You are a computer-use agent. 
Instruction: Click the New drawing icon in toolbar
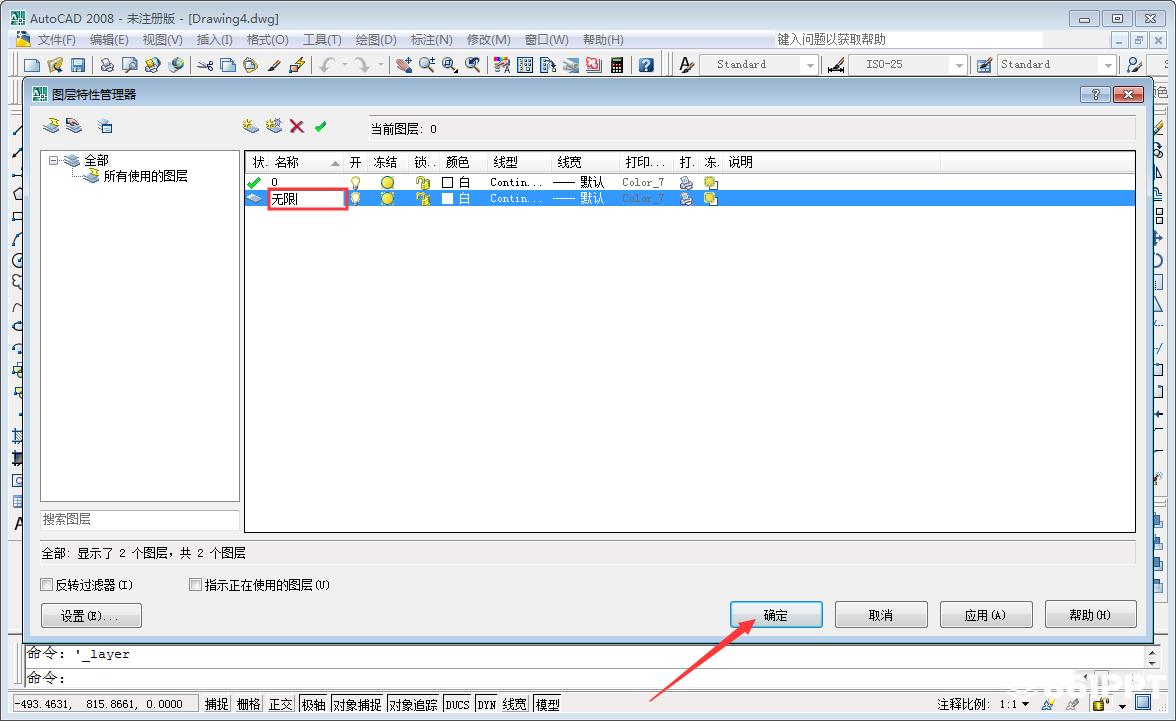pos(32,65)
